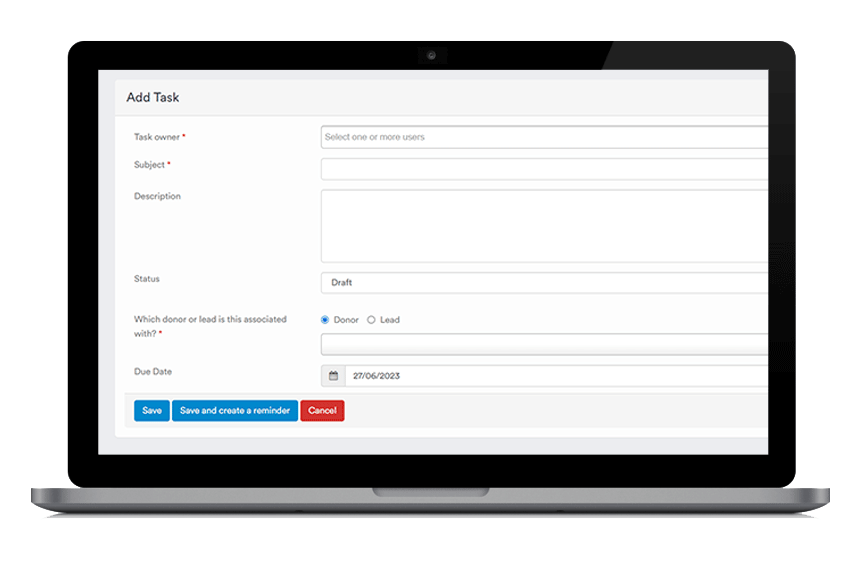Click the Task owner label
860x569 pixels.
click(x=157, y=137)
